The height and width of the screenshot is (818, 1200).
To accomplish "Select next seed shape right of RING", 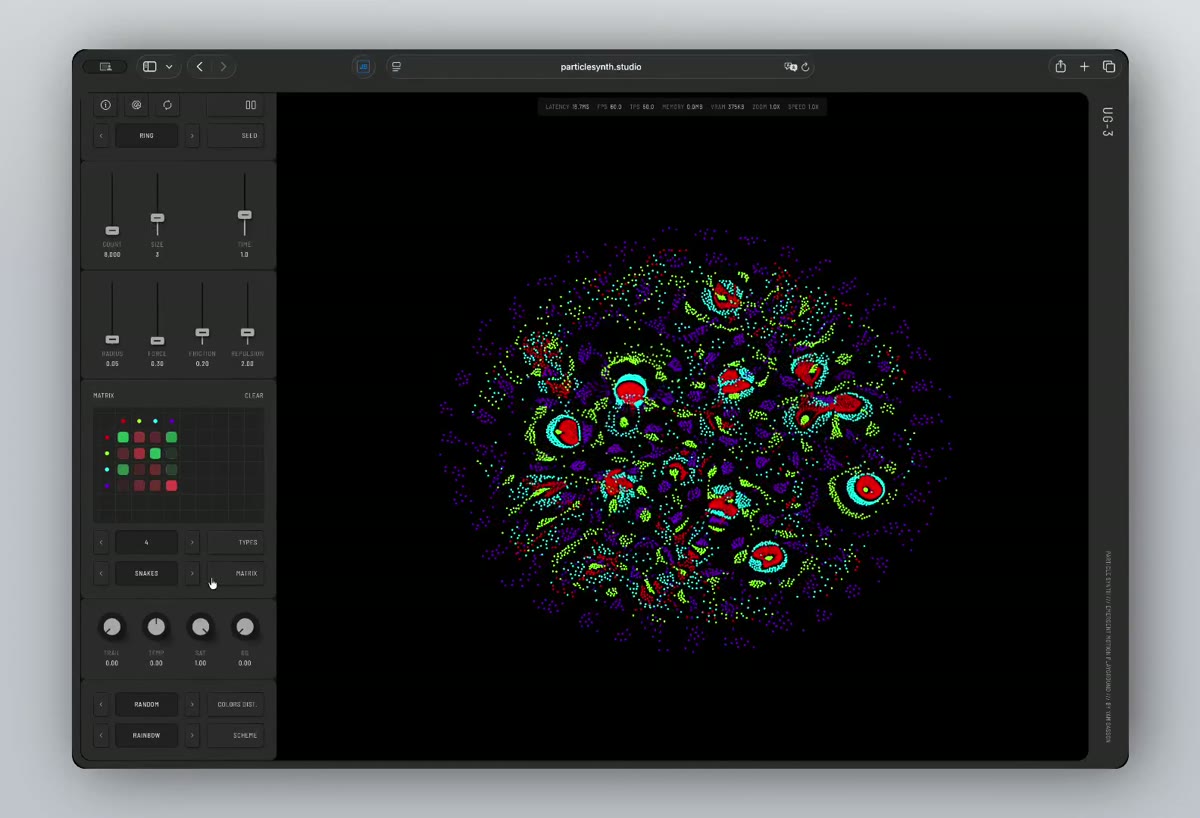I will [x=192, y=135].
